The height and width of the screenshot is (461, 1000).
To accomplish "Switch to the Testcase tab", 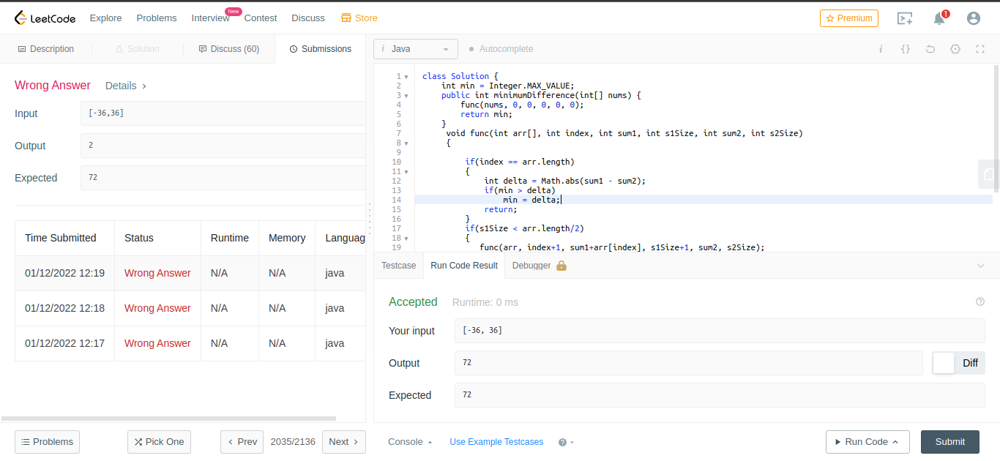I will point(398,265).
